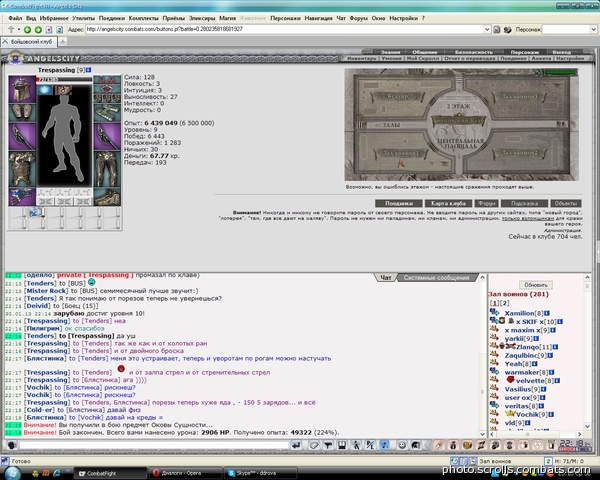The image size is (600, 480).
Task: Open the dropdown arrow beside the up arrow
Action: 18,29
